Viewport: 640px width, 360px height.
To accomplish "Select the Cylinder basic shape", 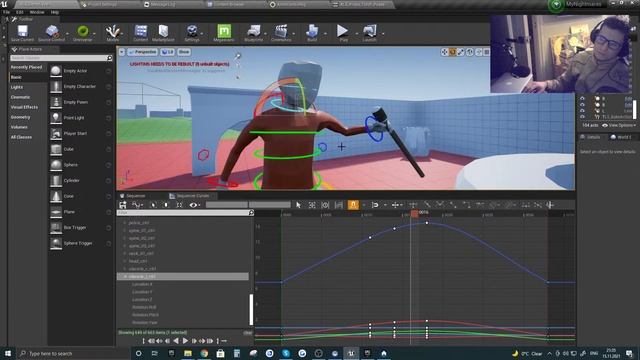I will coord(56,180).
